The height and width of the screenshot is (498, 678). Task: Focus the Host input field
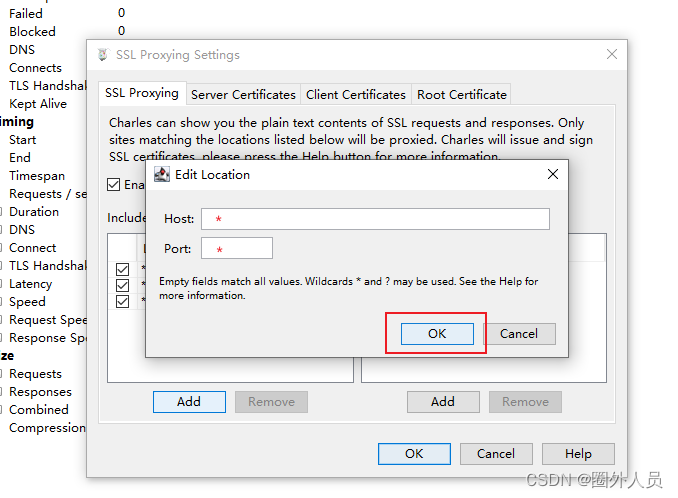pos(375,219)
